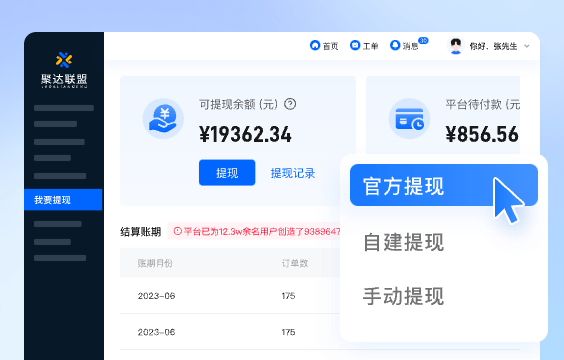The image size is (564, 360).
Task: Click the 首页 text in top navigation
Action: (x=331, y=46)
